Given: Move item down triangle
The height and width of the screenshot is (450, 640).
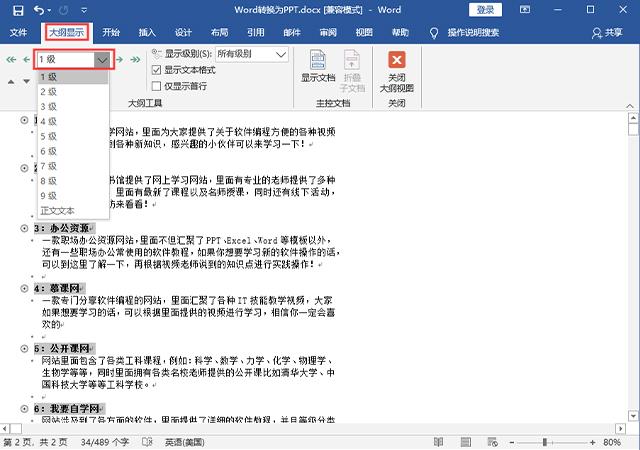Looking at the screenshot, I should 27,82.
